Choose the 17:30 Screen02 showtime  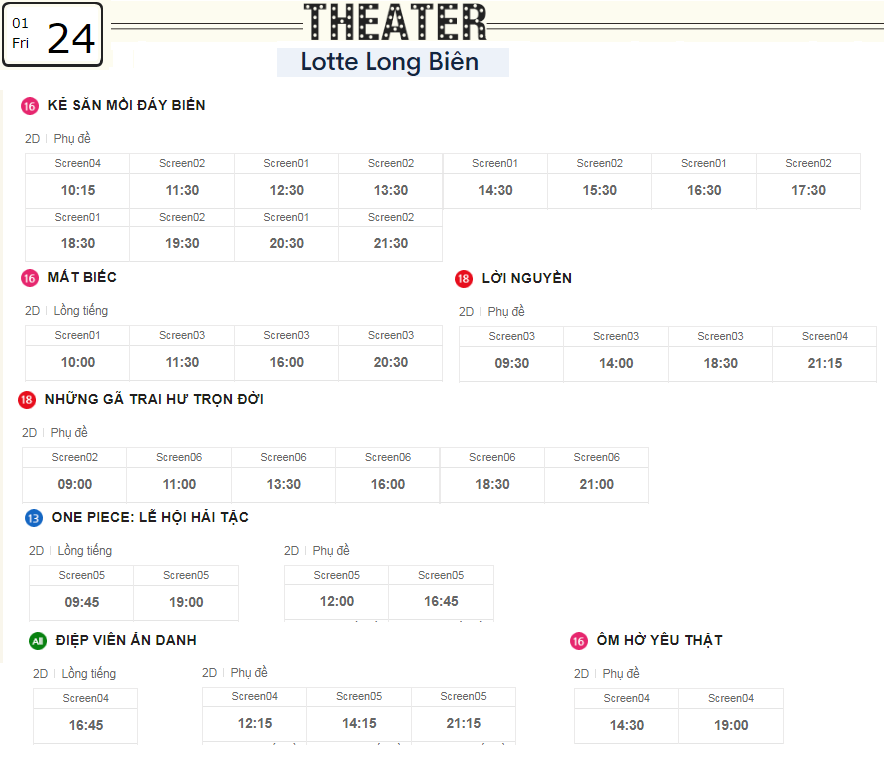(808, 181)
